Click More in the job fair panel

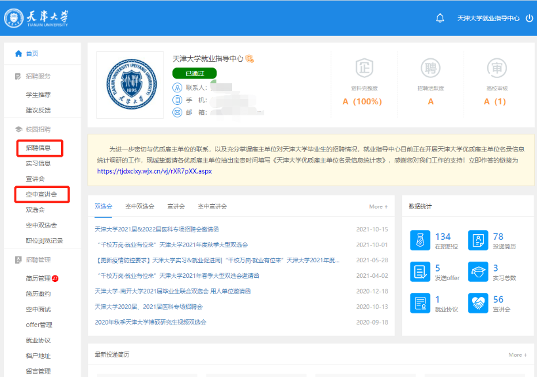(x=378, y=206)
